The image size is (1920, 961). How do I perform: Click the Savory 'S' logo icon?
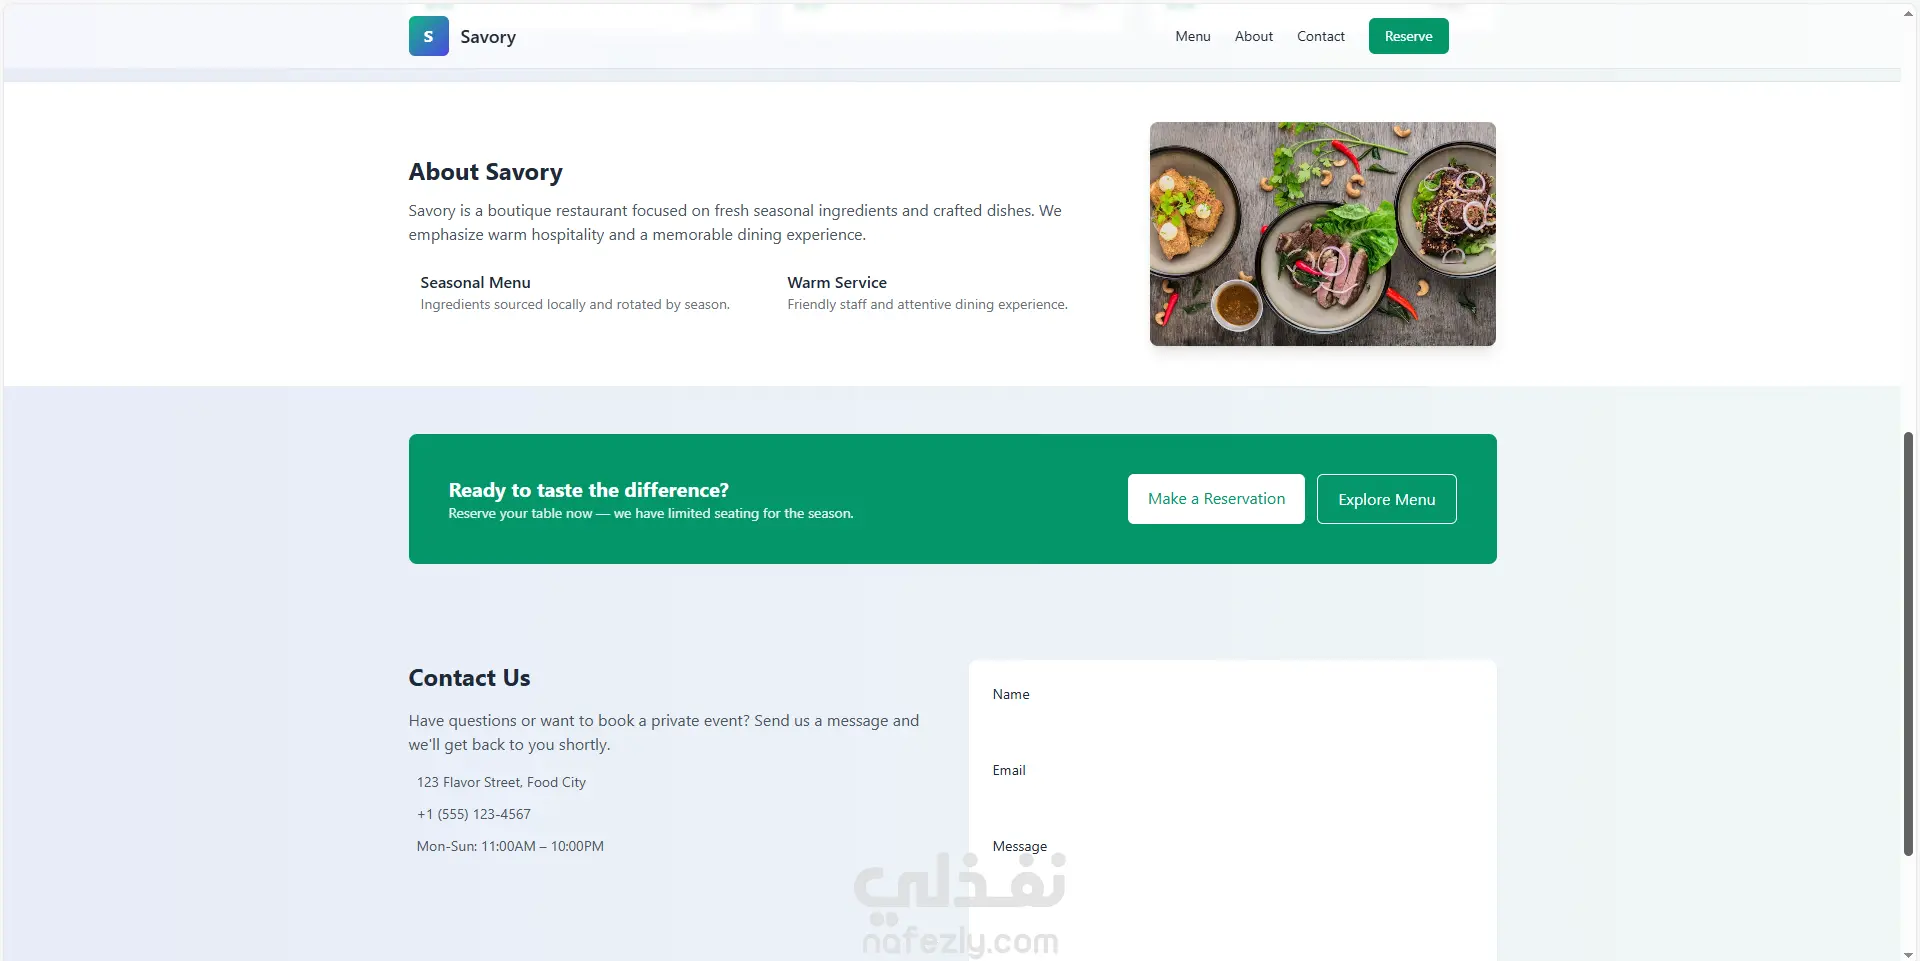pos(428,36)
